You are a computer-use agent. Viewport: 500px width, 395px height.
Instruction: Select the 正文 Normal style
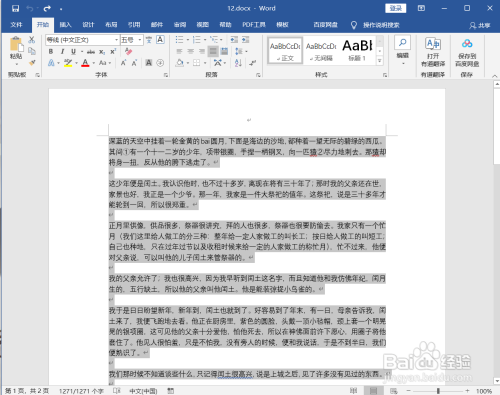[x=285, y=50]
